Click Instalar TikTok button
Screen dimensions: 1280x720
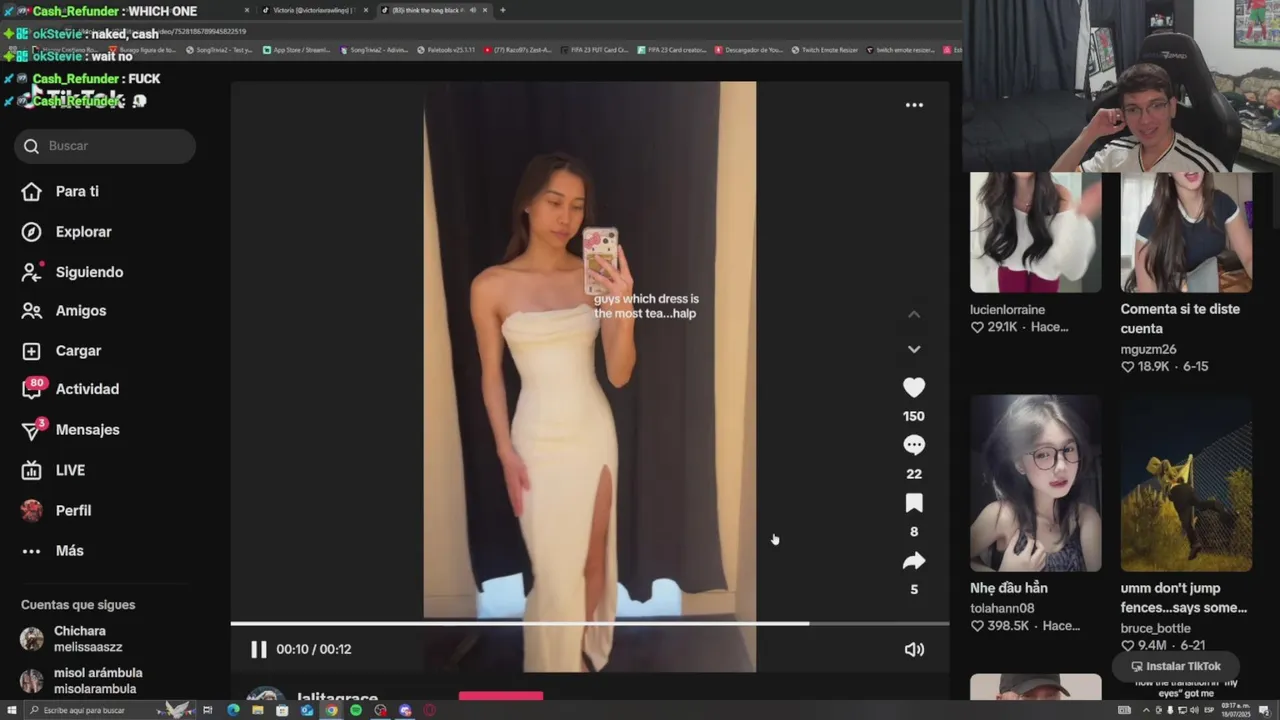1176,666
